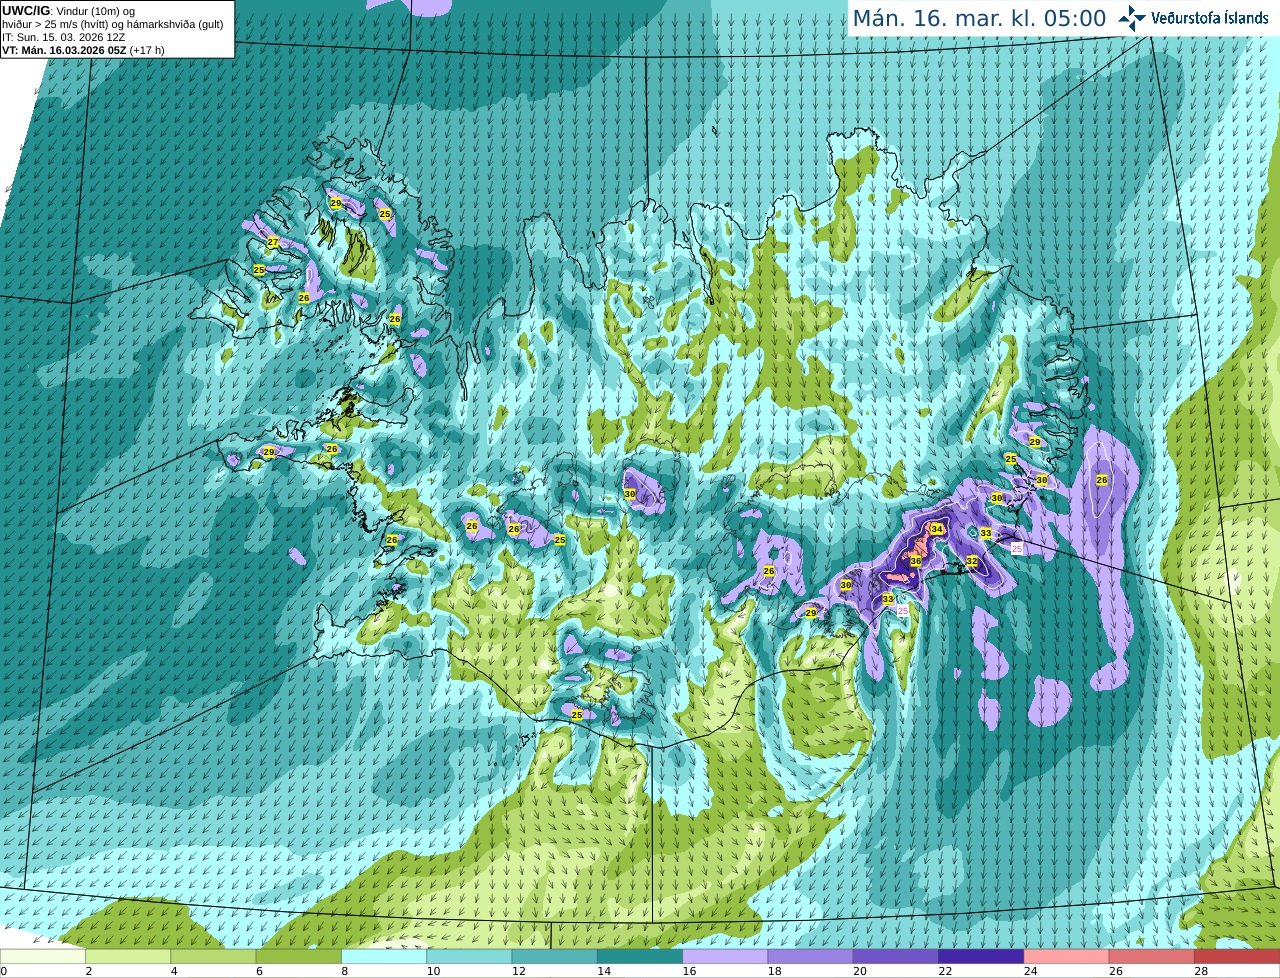Select the 4–6 green legend swatch

pos(213,956)
